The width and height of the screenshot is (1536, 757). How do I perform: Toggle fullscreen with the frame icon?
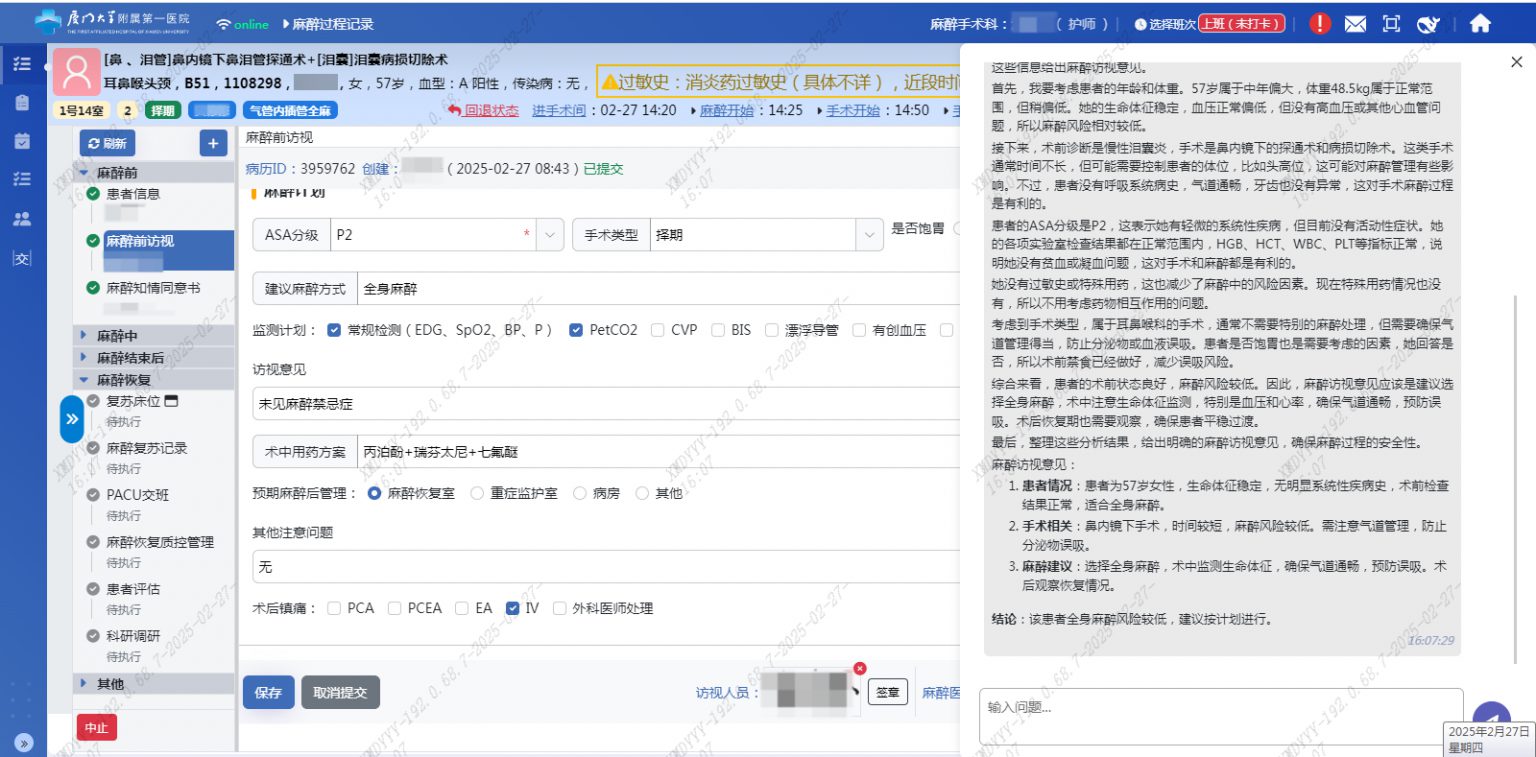coord(1391,24)
